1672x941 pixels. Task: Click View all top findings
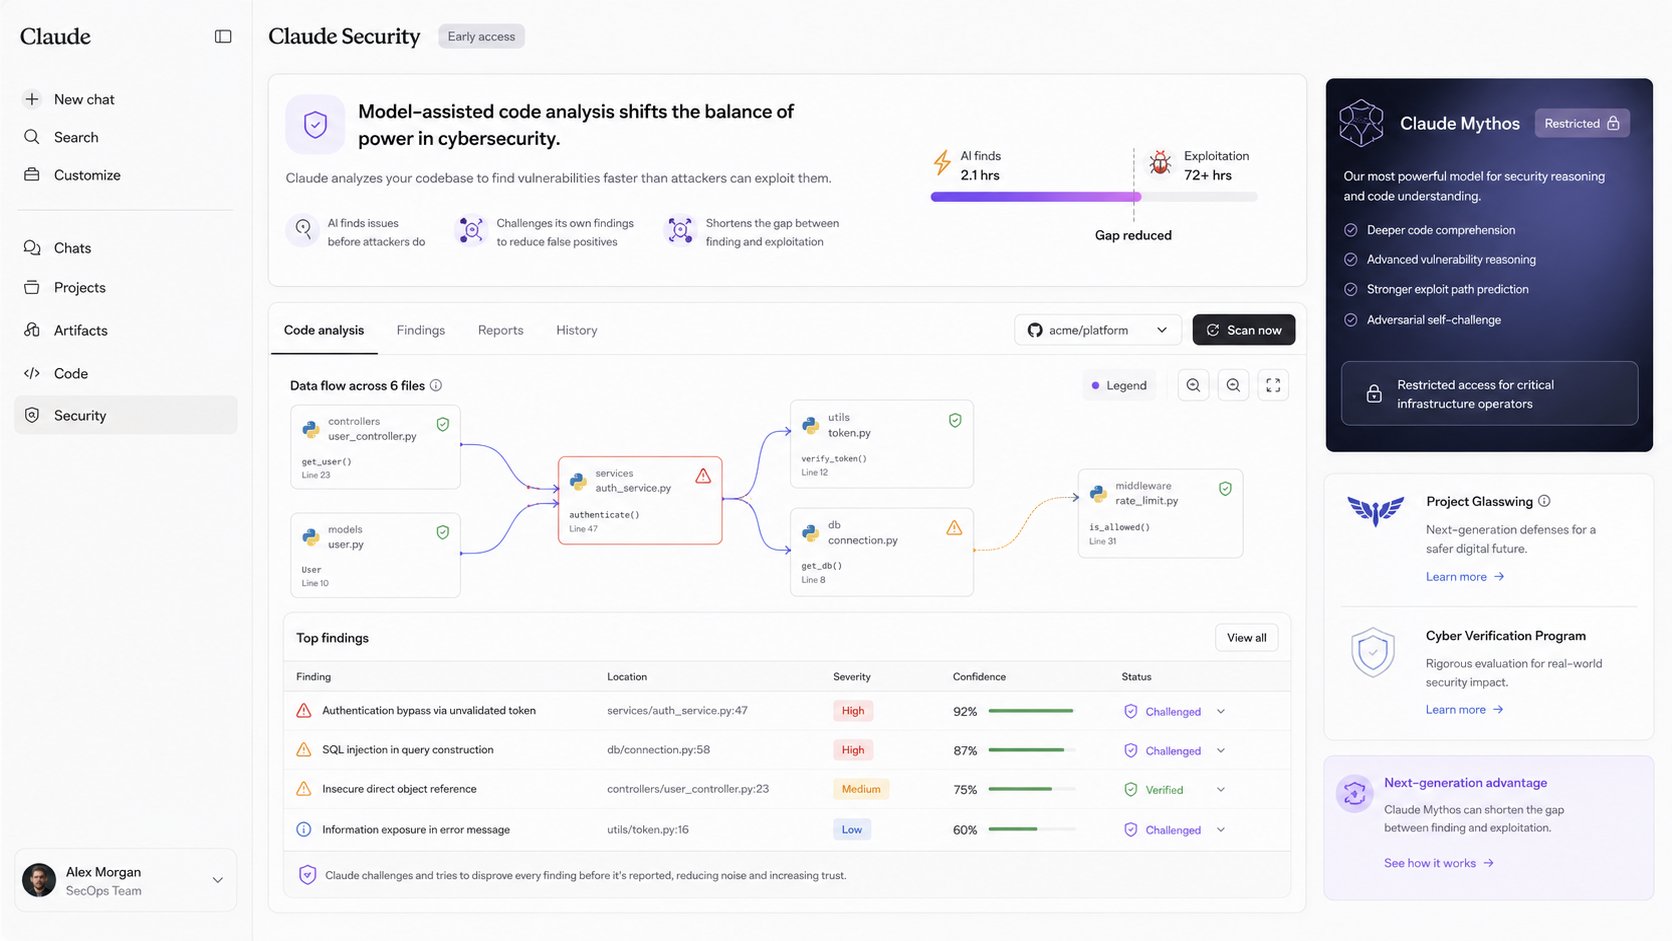click(1247, 638)
